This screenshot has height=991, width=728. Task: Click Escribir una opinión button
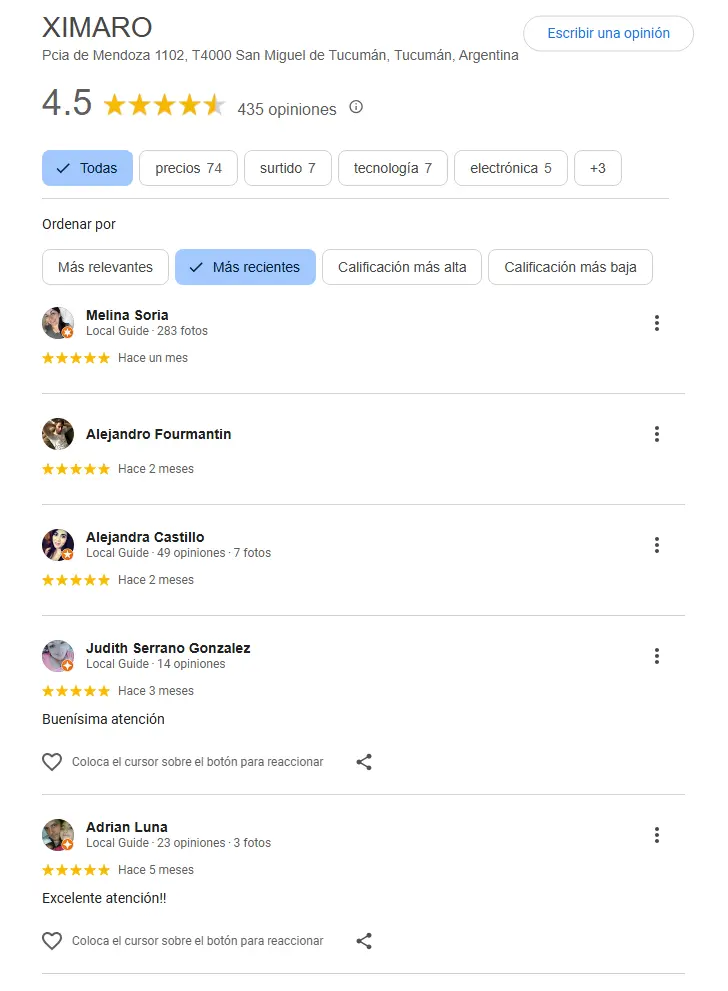click(x=608, y=33)
